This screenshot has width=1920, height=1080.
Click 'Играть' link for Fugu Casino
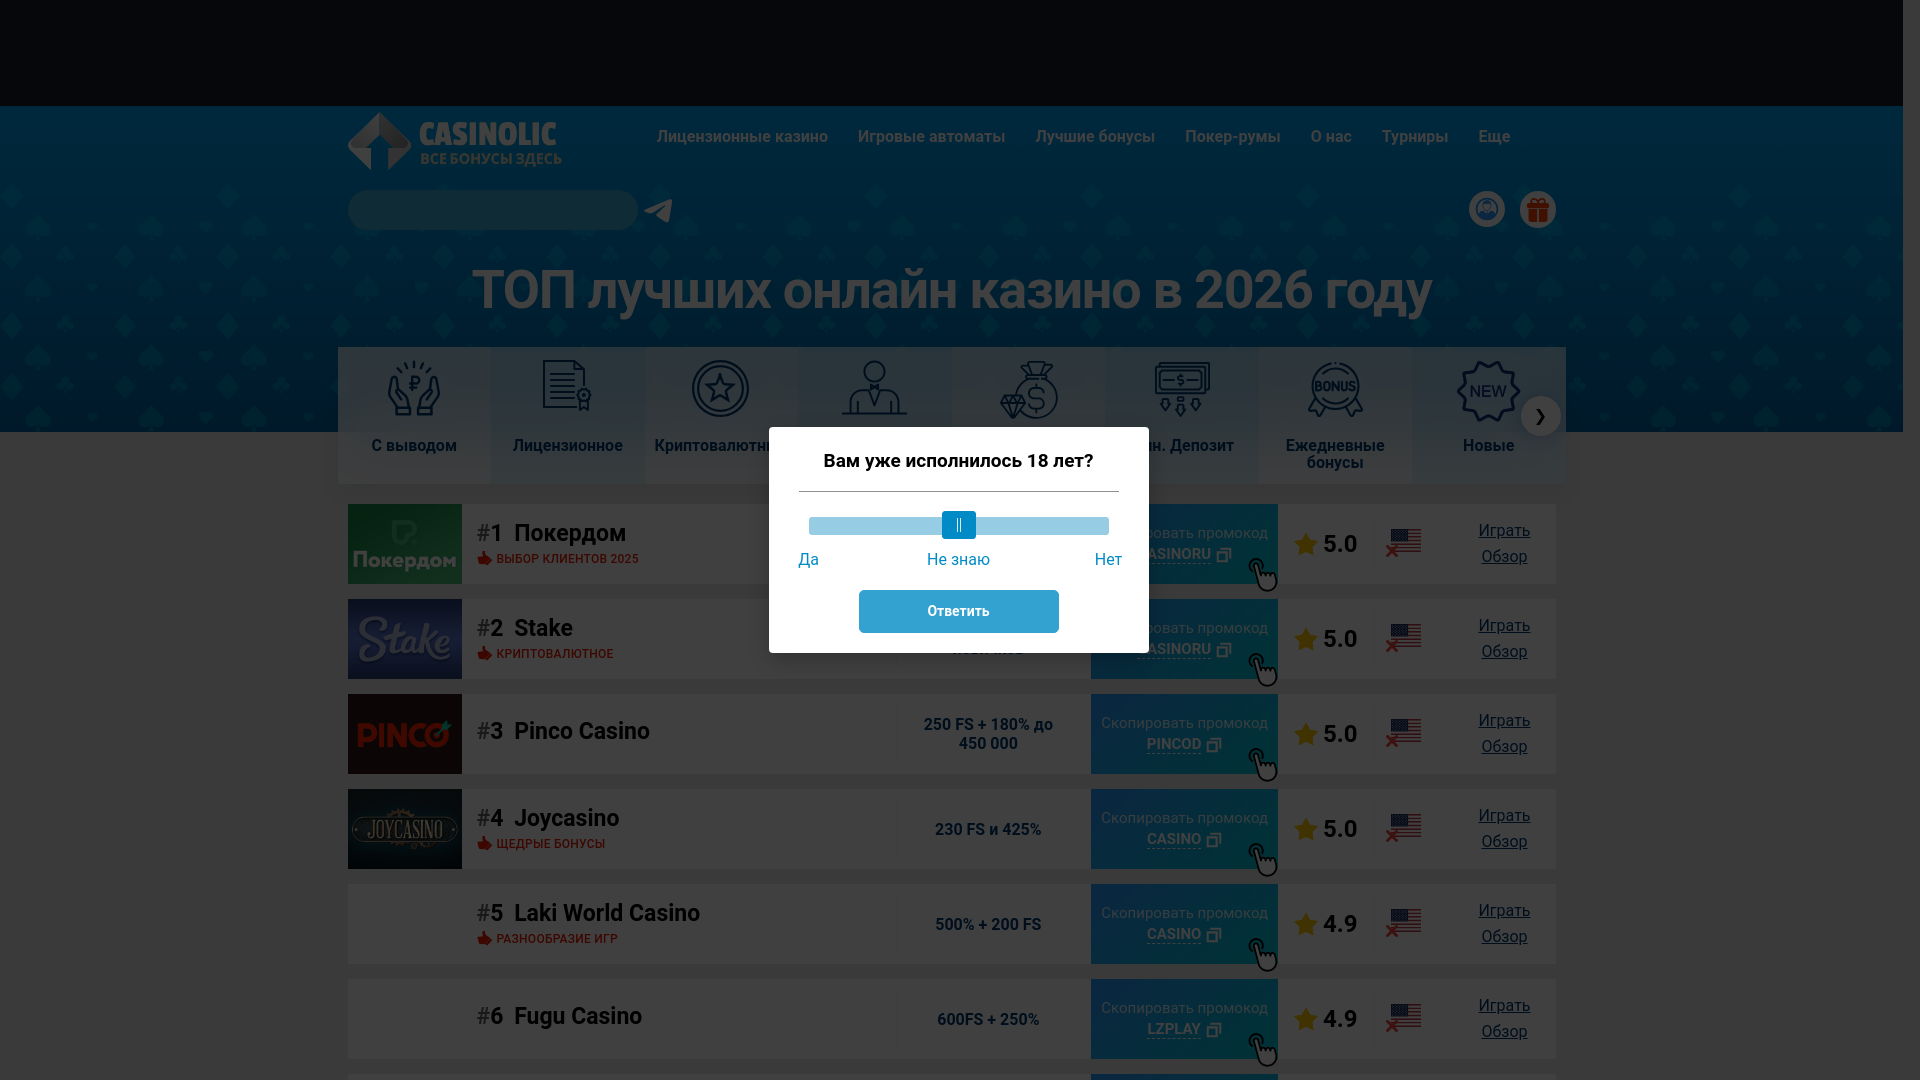[1504, 1006]
